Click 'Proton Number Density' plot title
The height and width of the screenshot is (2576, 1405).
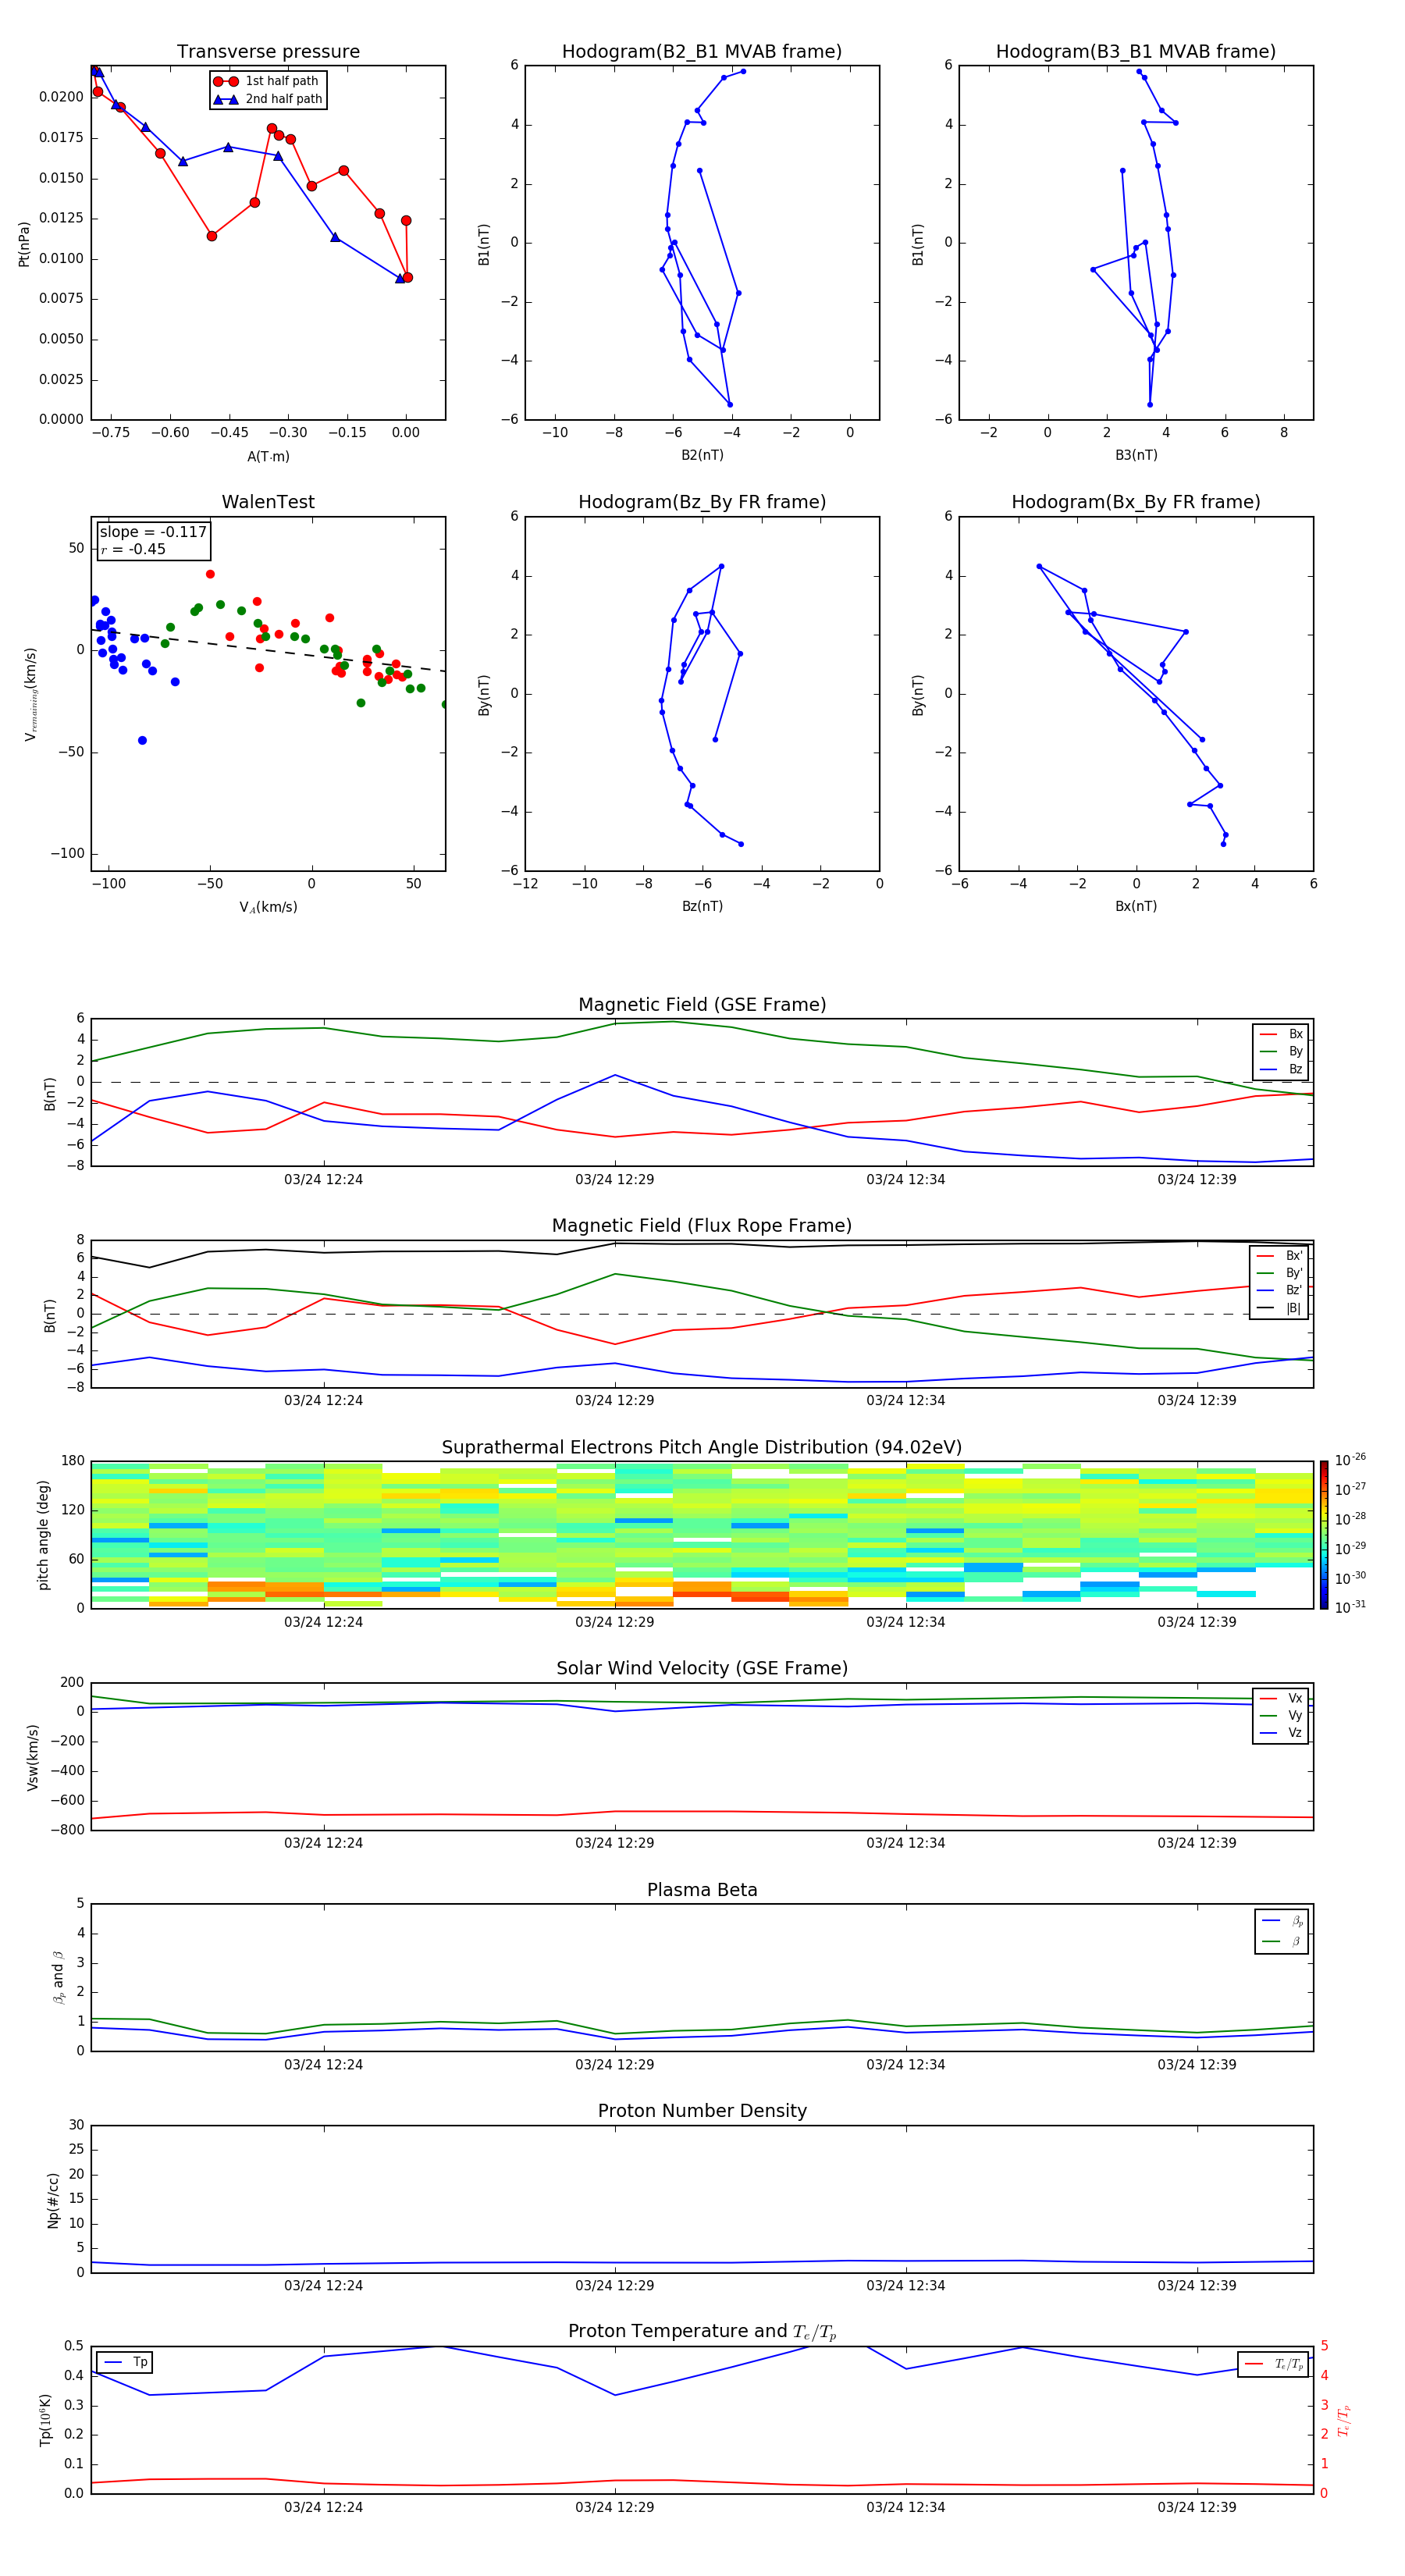pyautogui.click(x=702, y=2111)
